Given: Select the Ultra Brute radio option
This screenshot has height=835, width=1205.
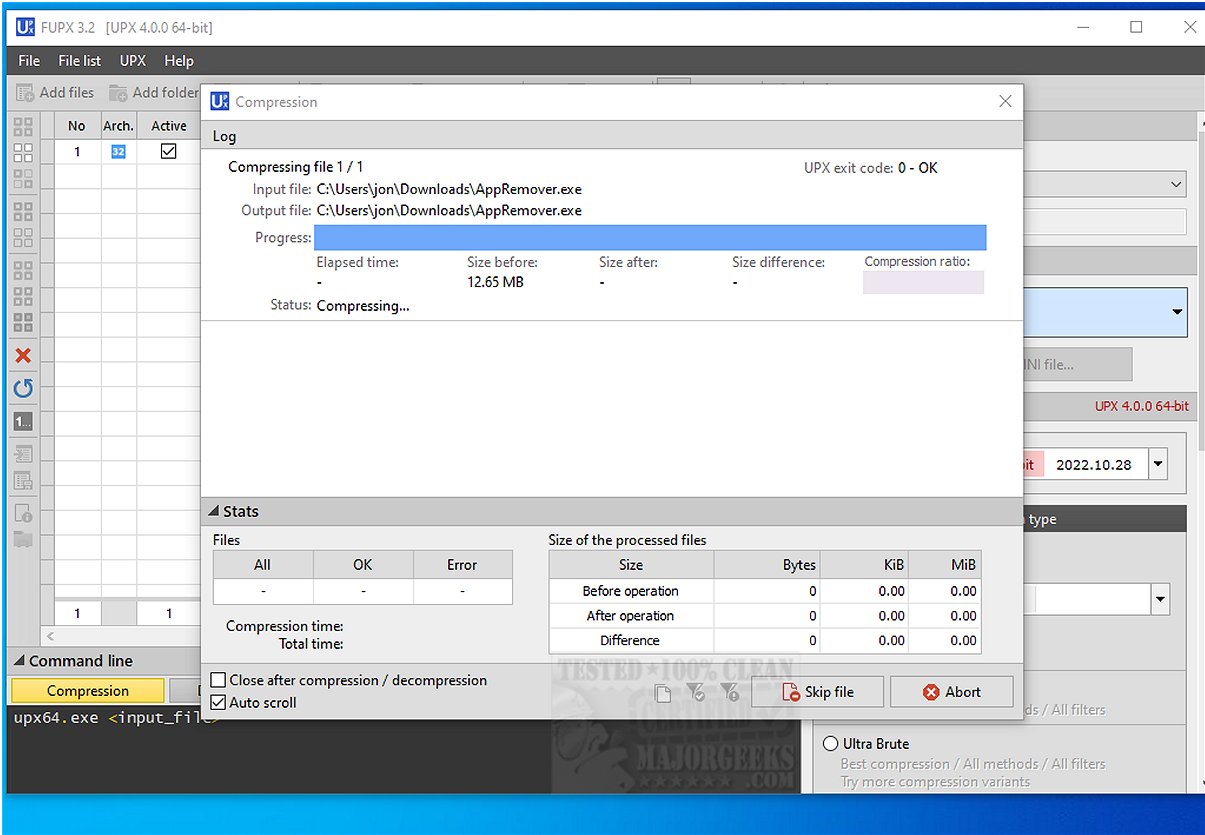Looking at the screenshot, I should point(830,744).
